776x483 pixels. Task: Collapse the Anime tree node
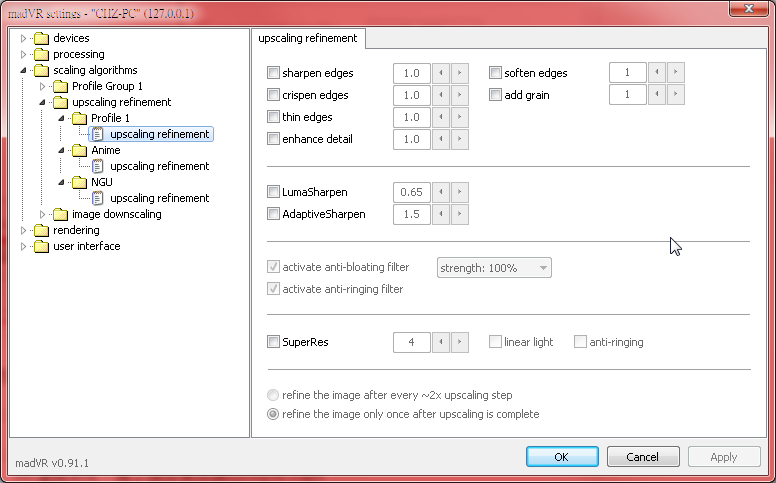pyautogui.click(x=61, y=150)
